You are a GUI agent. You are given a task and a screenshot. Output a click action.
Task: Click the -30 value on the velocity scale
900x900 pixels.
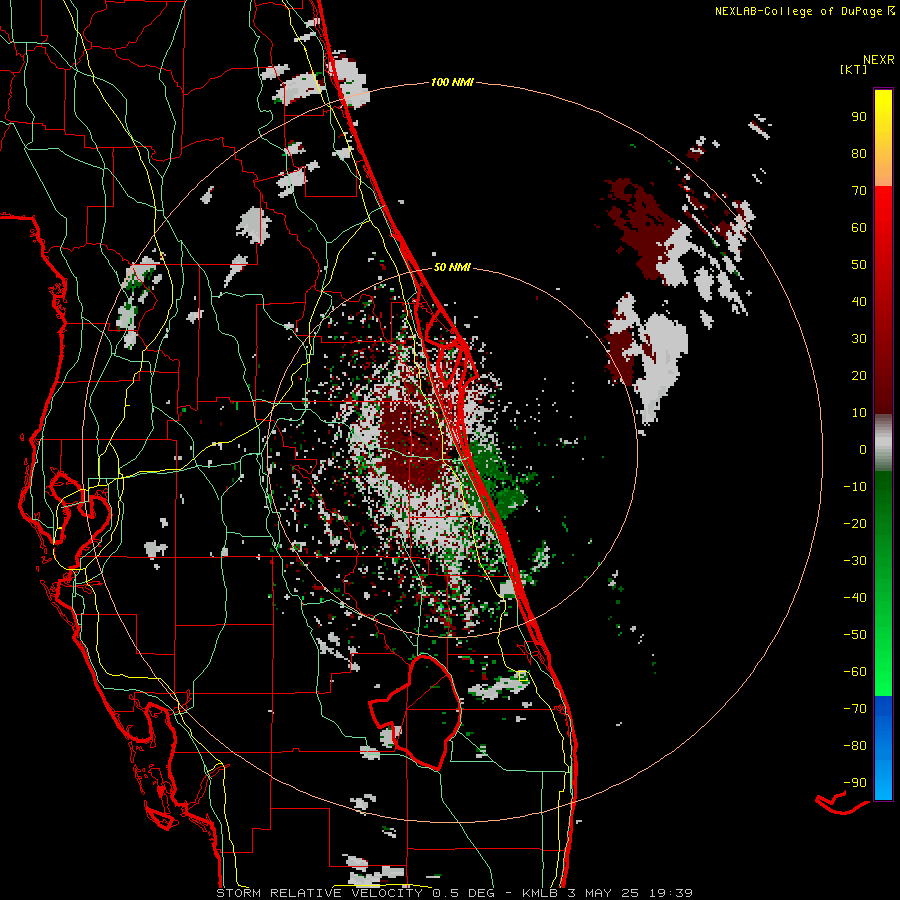click(855, 561)
